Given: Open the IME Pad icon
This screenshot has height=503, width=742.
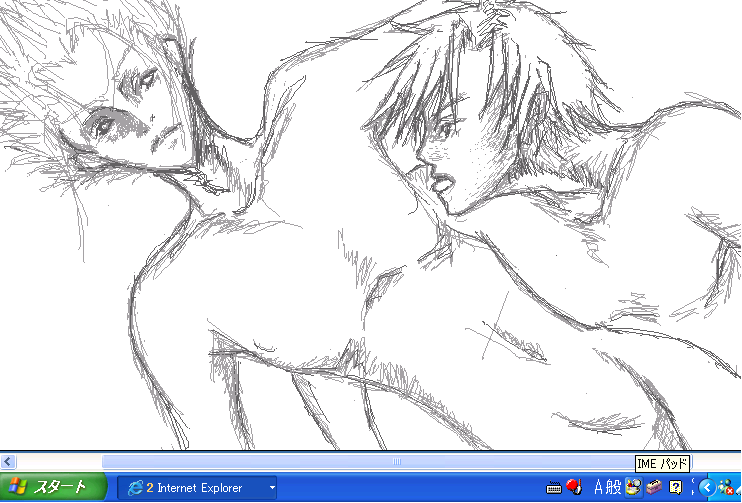Looking at the screenshot, I should pyautogui.click(x=633, y=488).
